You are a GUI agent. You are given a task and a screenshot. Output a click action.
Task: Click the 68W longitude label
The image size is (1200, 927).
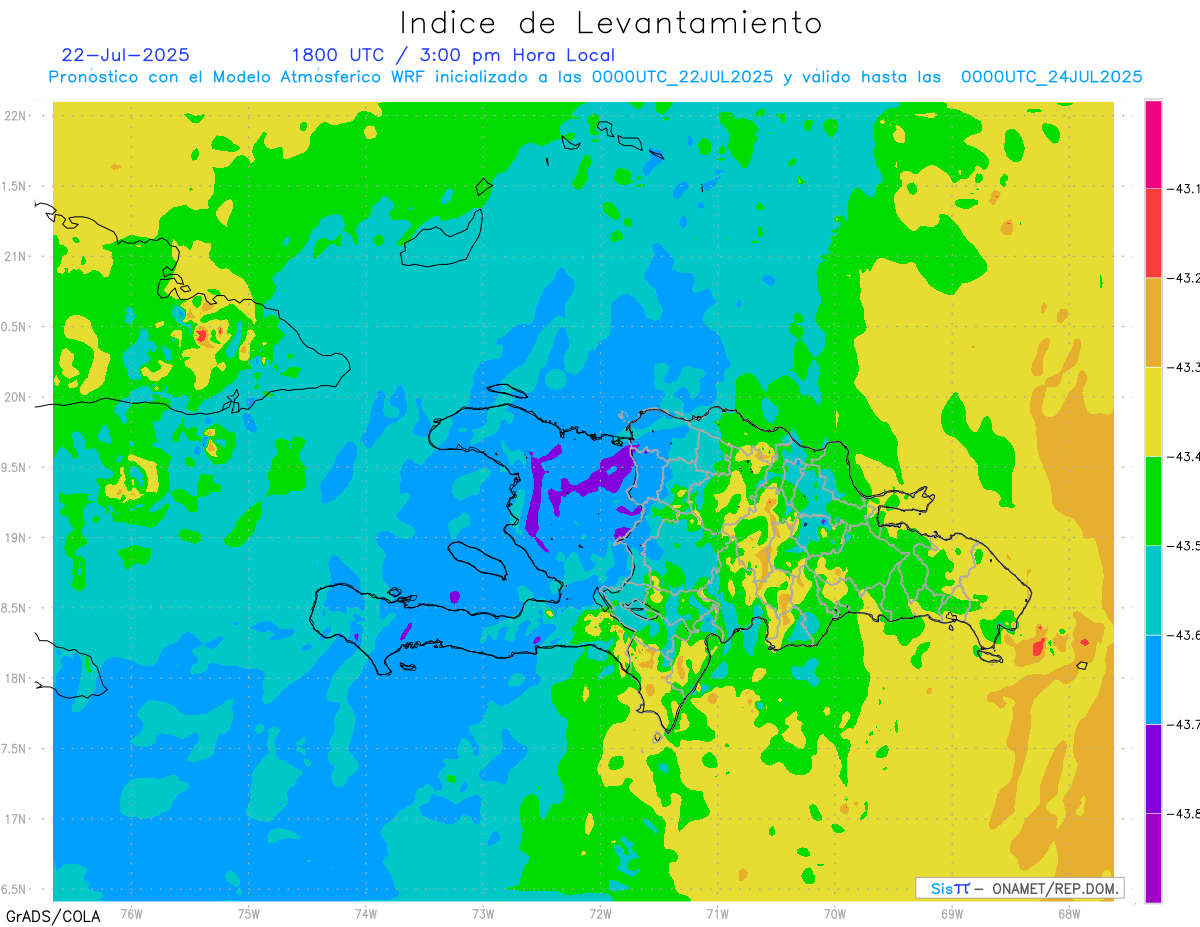click(1069, 913)
